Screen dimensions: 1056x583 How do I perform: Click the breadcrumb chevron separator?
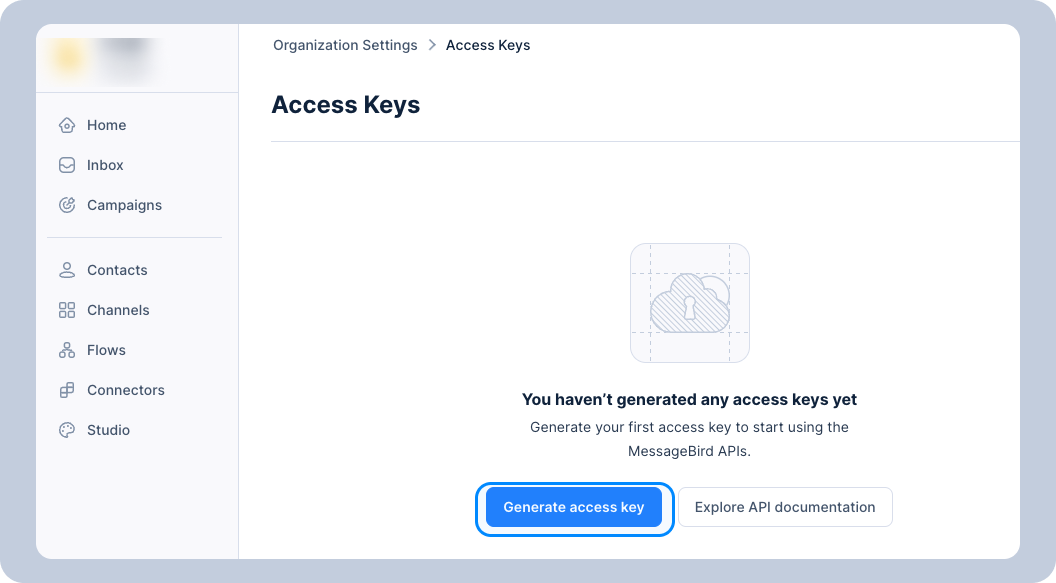point(432,45)
